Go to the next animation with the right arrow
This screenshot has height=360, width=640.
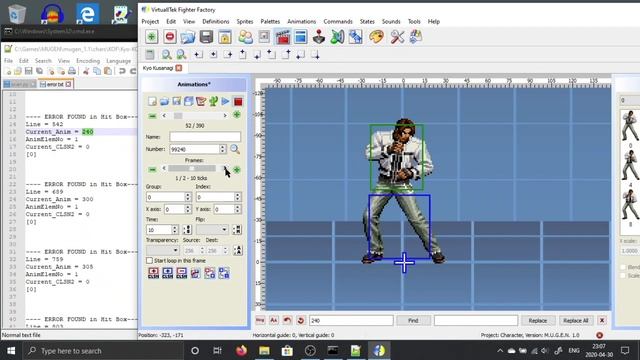point(224,116)
